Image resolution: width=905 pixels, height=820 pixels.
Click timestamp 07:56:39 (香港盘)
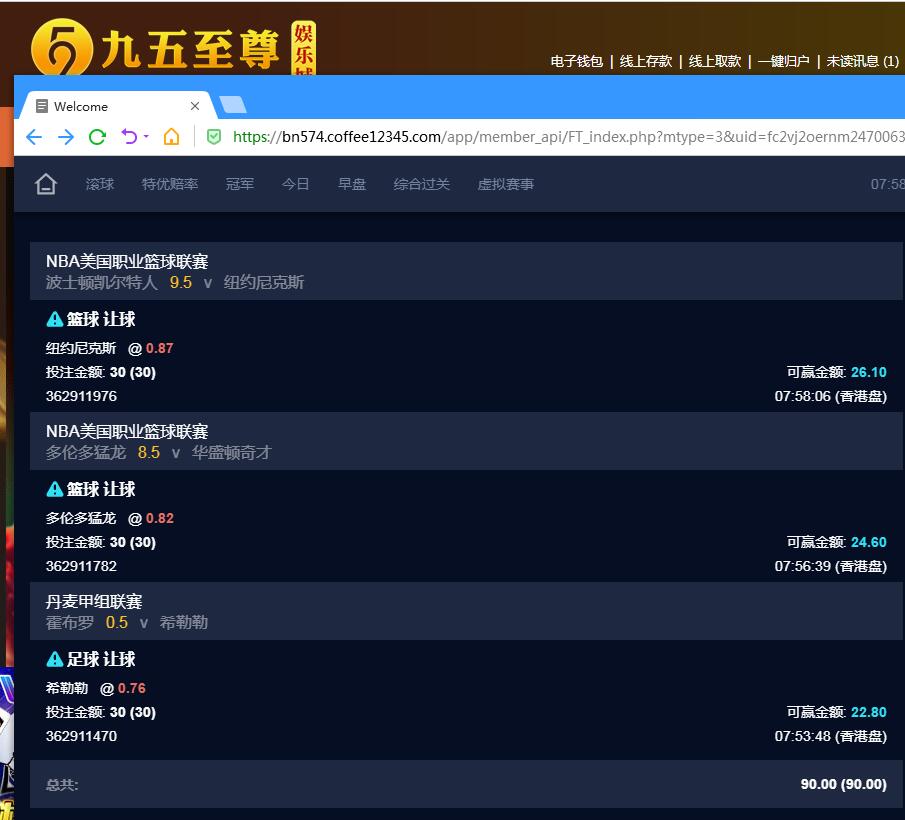[x=831, y=567]
